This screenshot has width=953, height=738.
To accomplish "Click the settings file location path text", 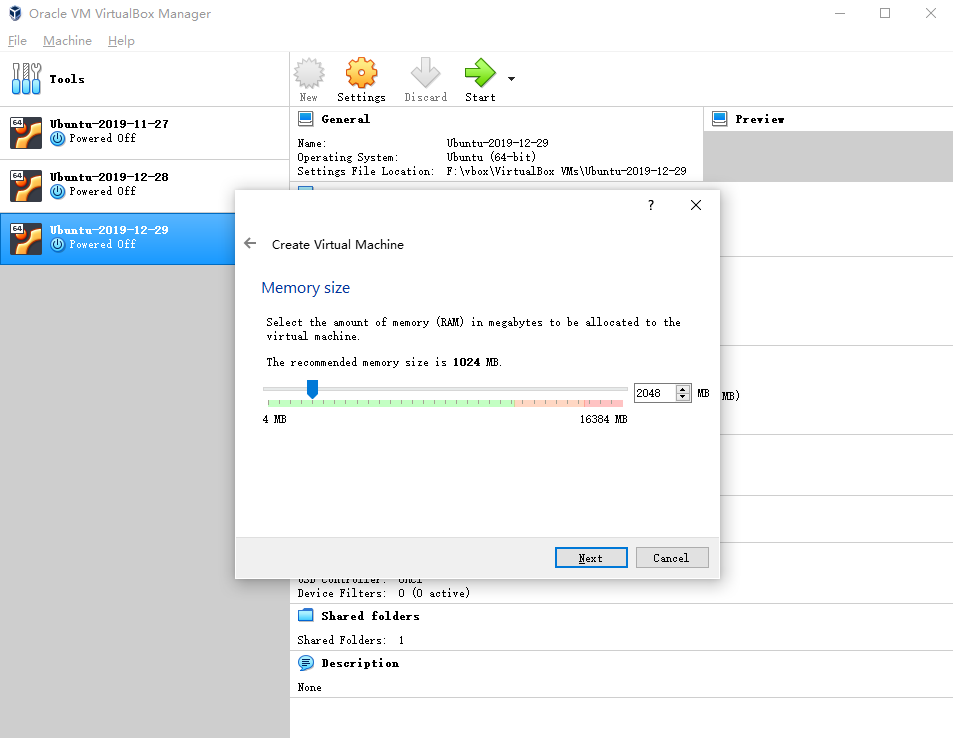I will click(x=566, y=171).
